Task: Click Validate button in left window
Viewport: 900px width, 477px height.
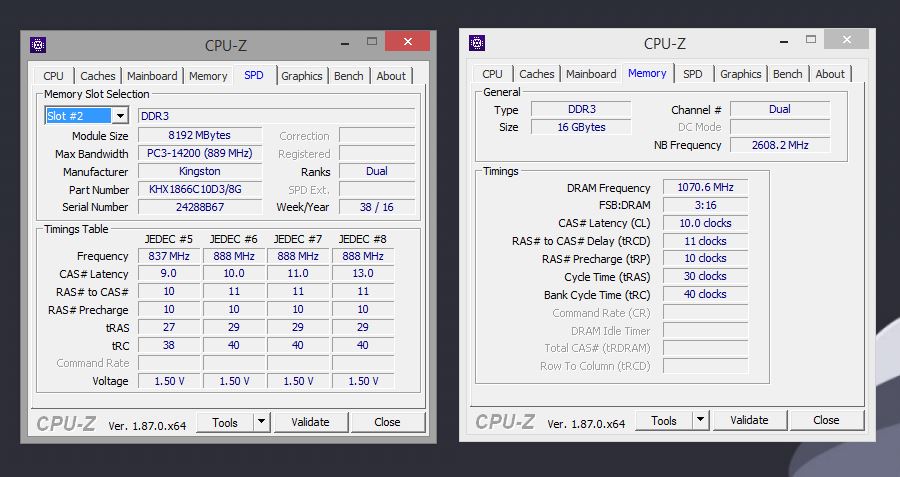Action: pos(311,422)
